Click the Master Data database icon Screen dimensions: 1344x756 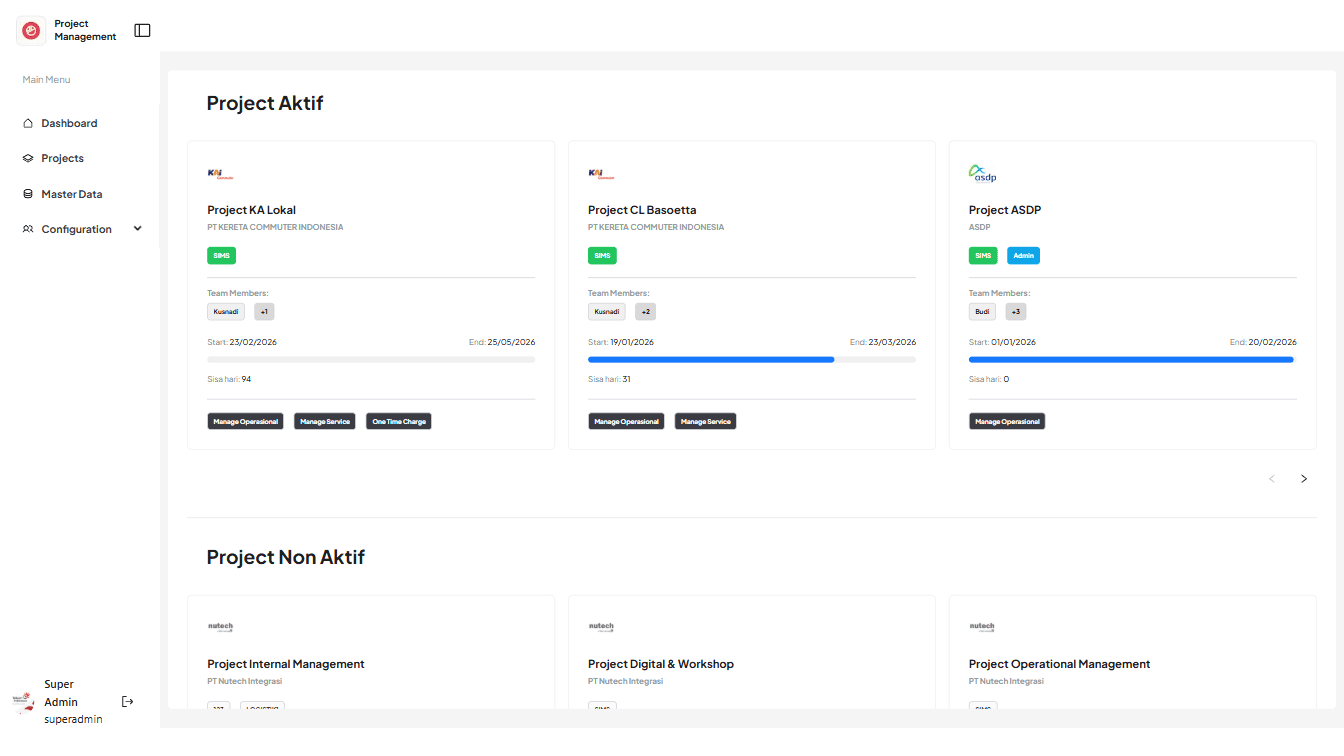pyautogui.click(x=28, y=194)
